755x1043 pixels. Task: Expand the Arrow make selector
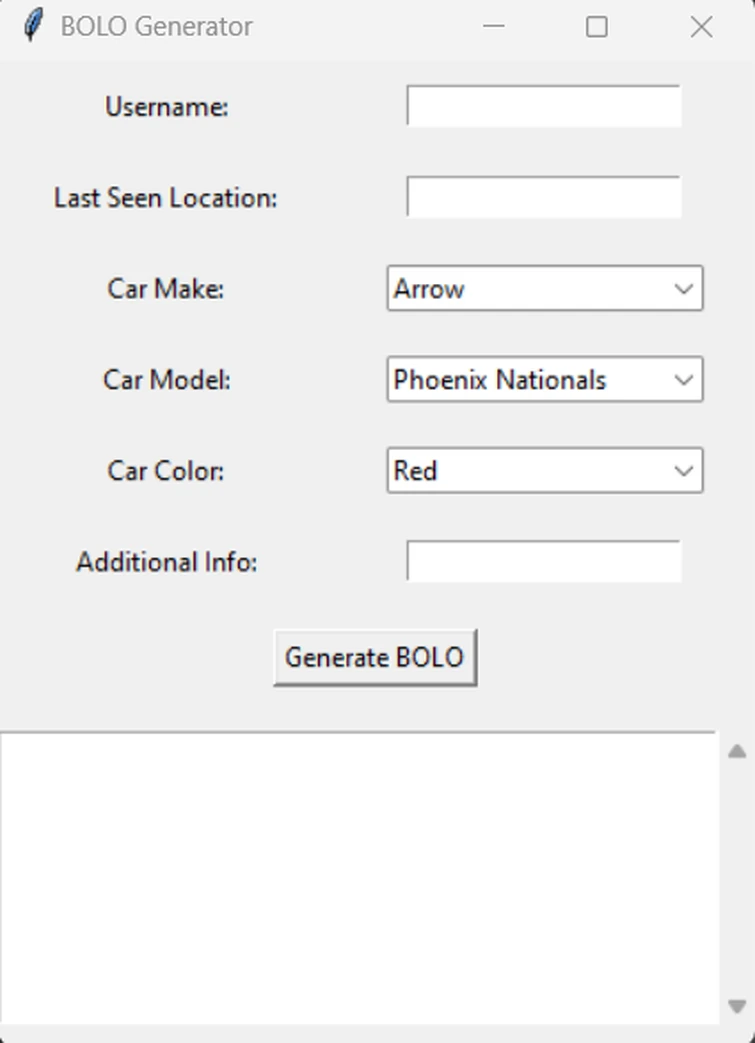pos(683,288)
